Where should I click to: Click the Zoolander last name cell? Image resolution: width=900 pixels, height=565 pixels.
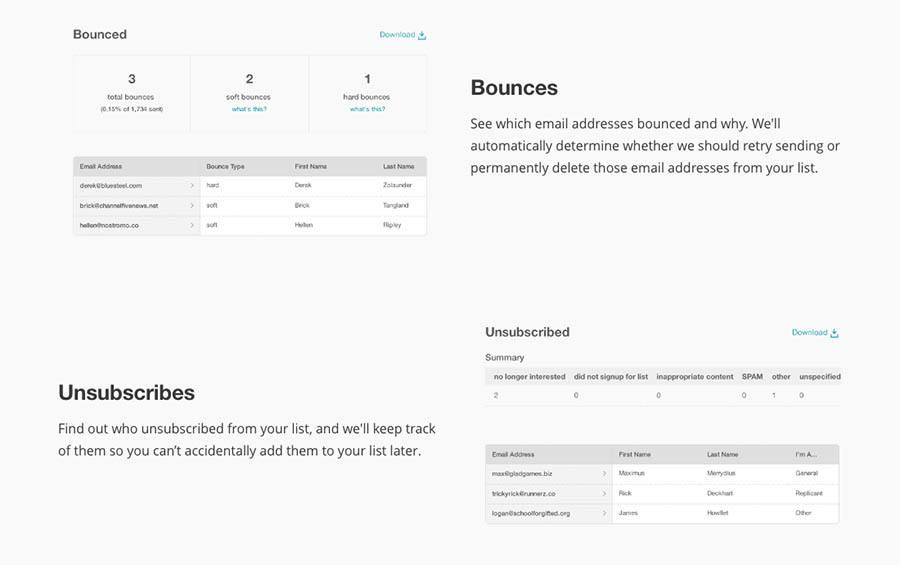tap(397, 186)
